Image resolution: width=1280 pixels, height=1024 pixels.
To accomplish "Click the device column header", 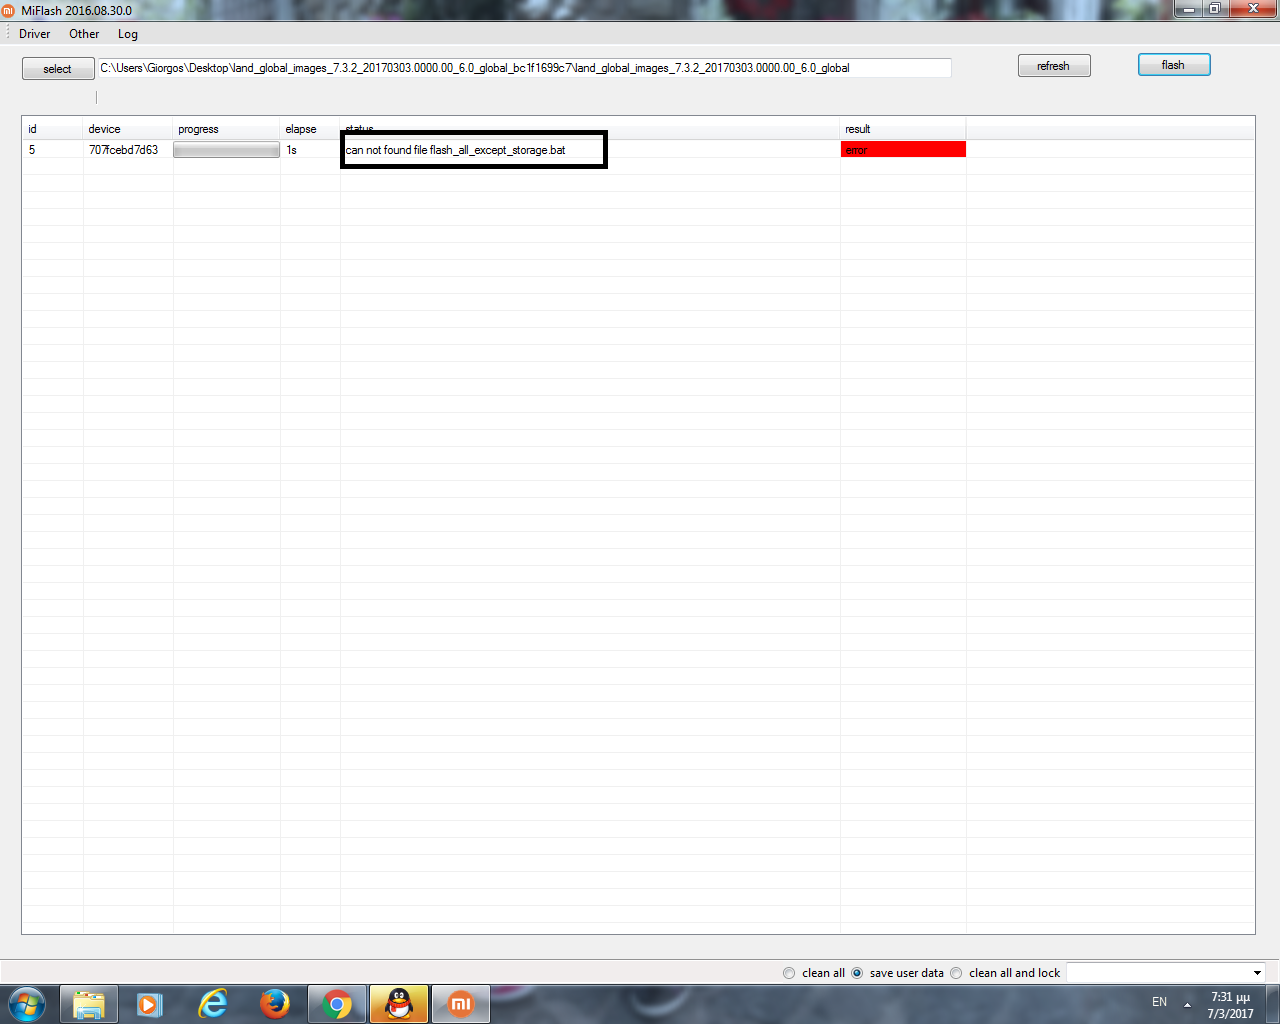I will 128,129.
